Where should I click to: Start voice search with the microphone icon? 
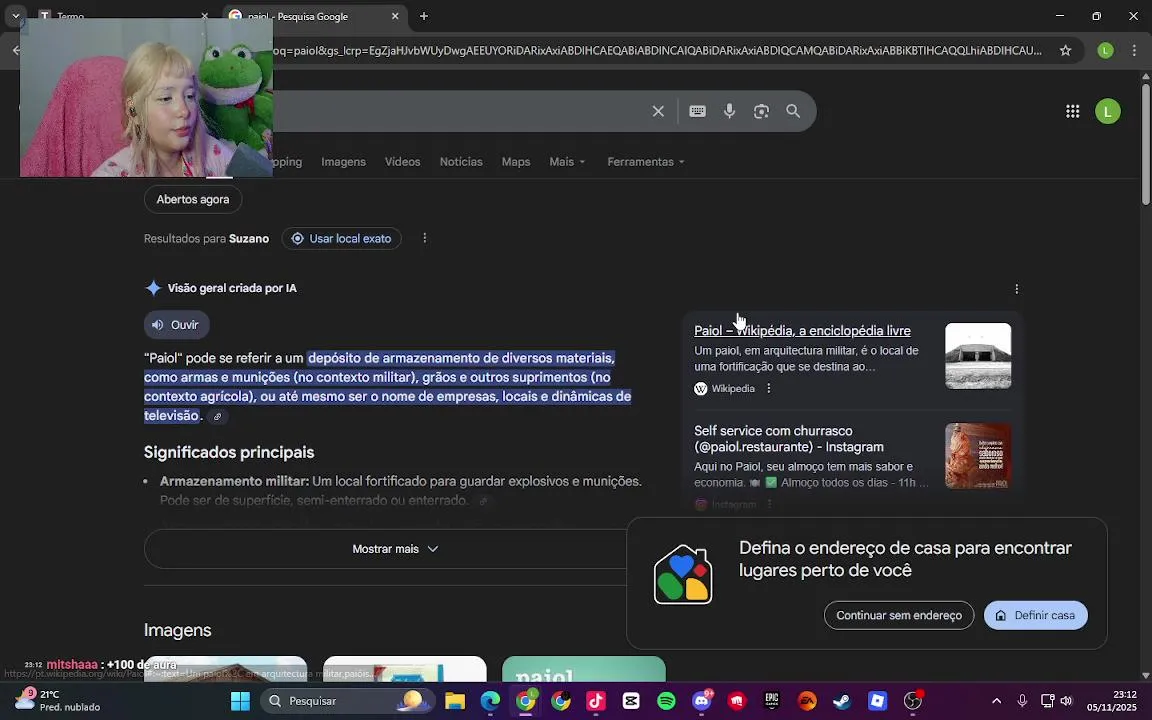point(729,111)
